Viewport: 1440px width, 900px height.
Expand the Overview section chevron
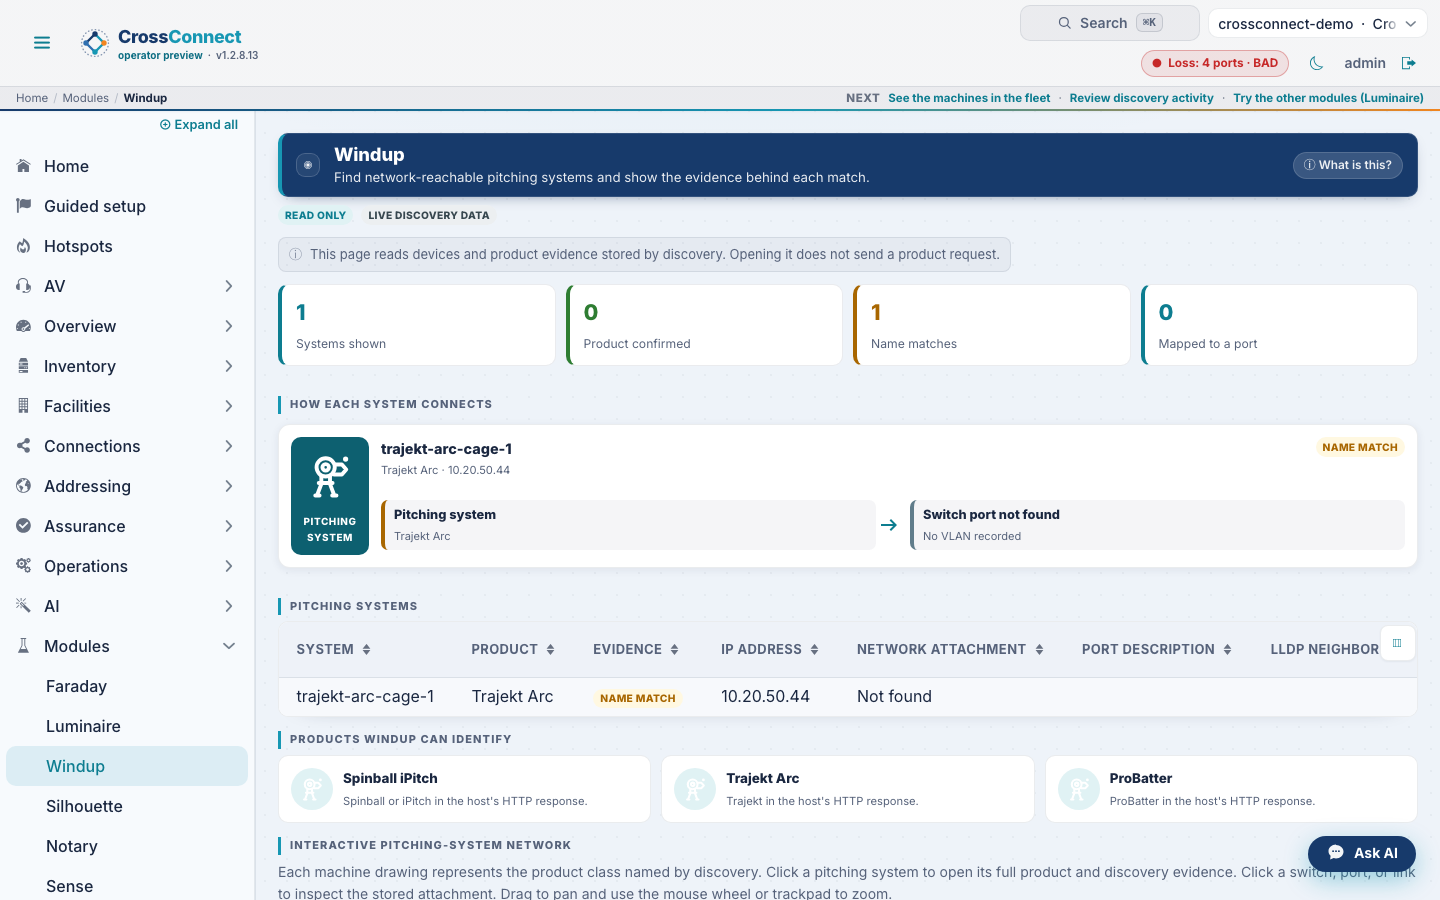tap(229, 326)
